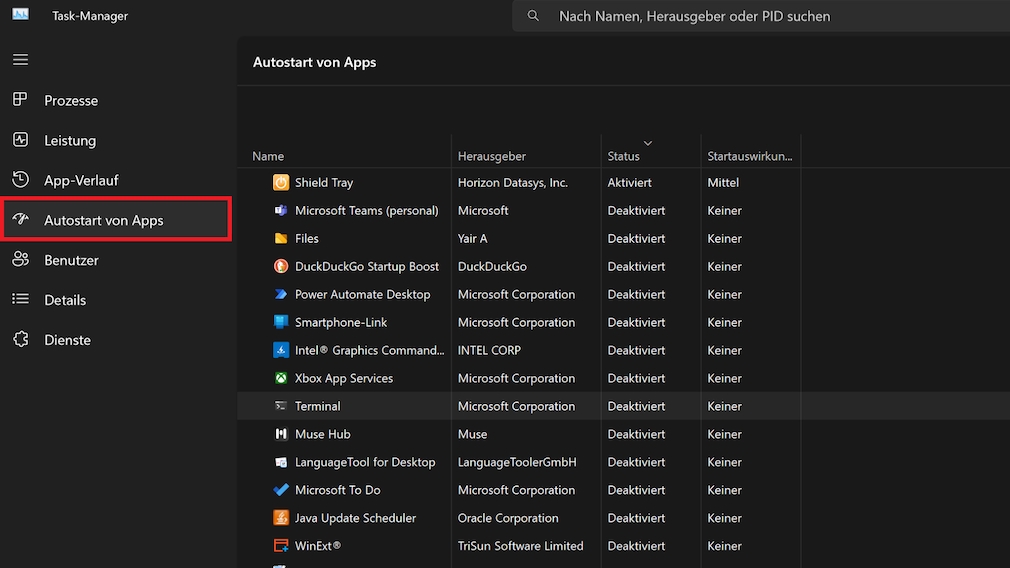Select the Microsoft To Do row name

point(338,489)
